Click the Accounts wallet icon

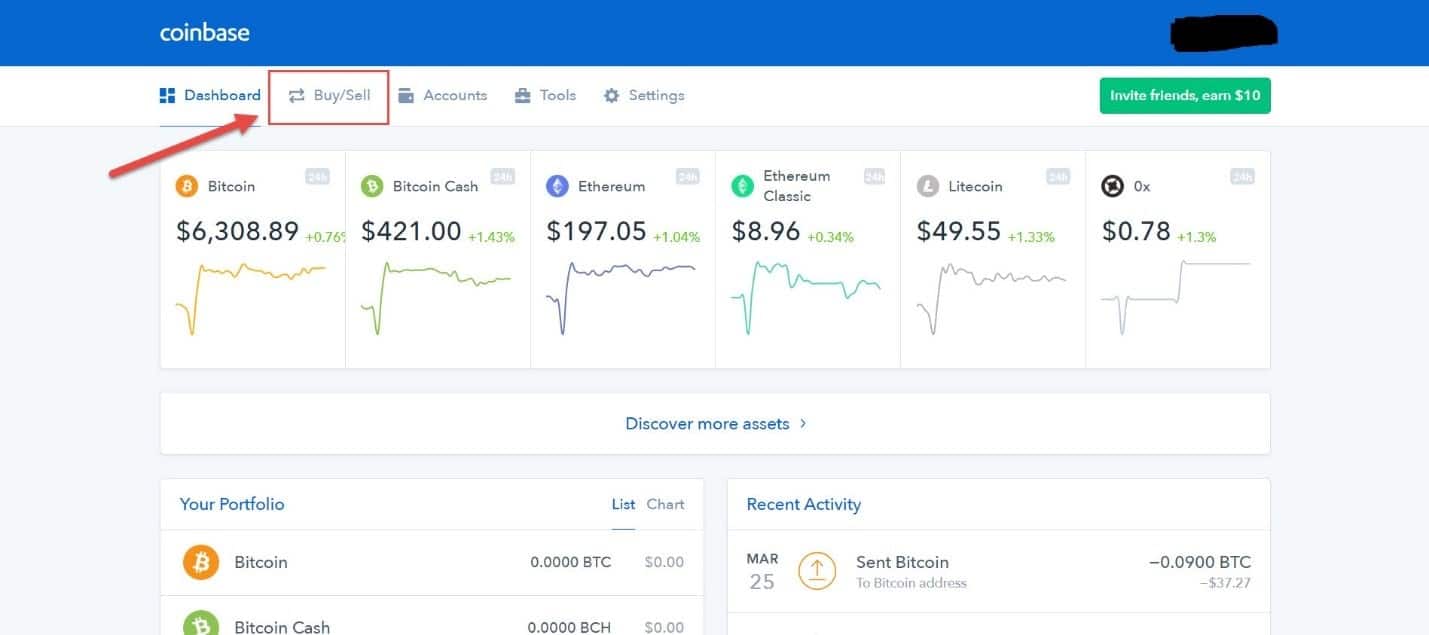click(406, 96)
